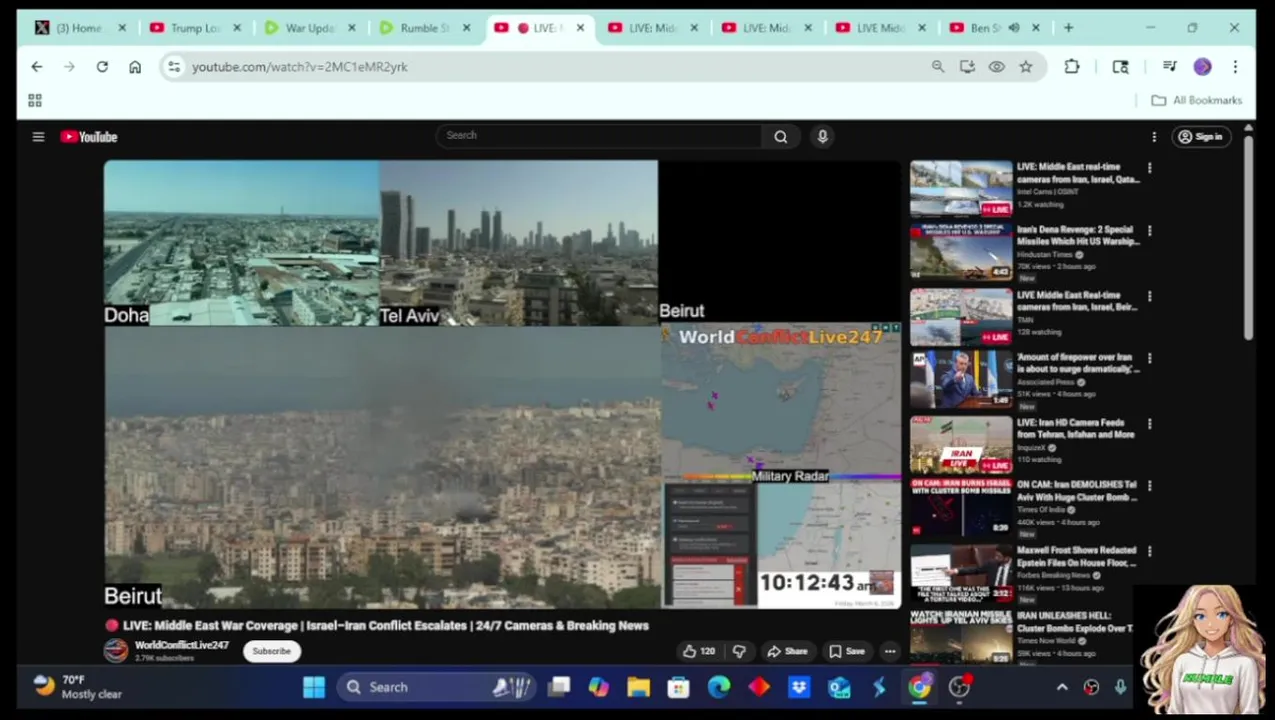Click the Sign in button

pos(1201,137)
